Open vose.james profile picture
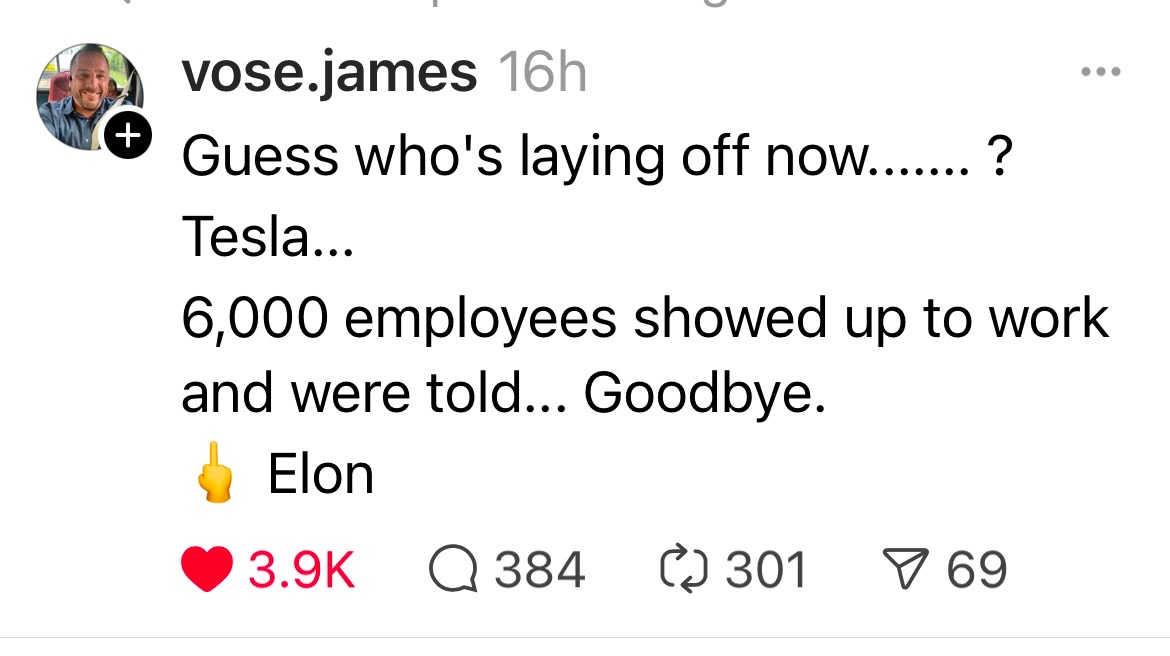1170x656 pixels. tap(88, 94)
